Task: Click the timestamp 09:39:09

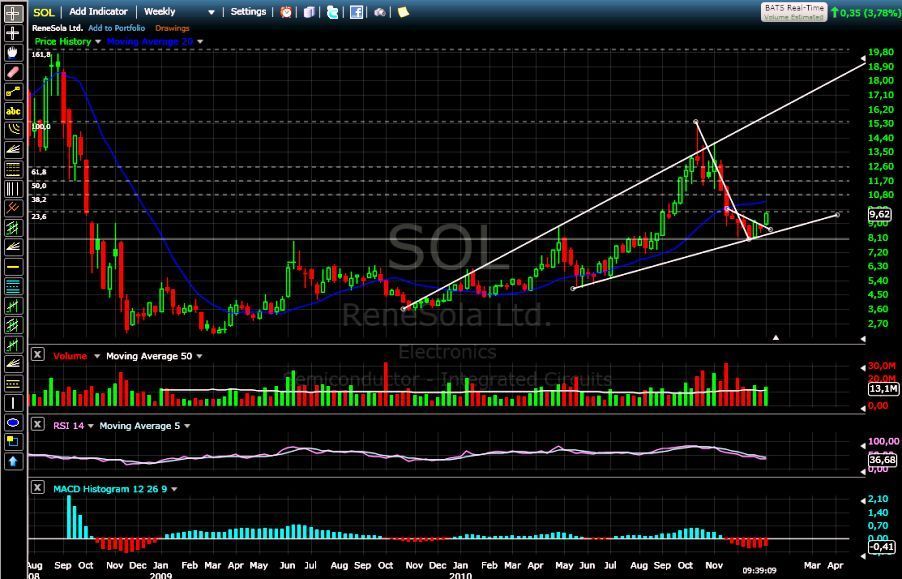Action: point(760,570)
